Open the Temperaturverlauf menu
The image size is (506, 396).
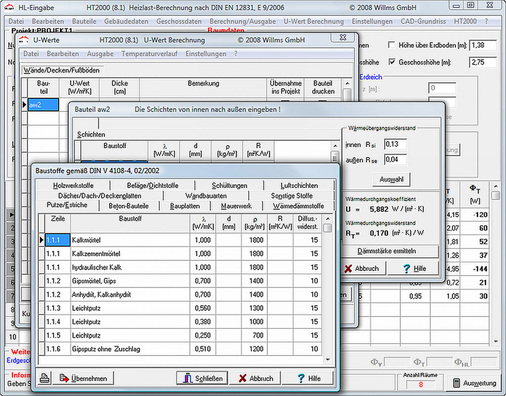click(x=149, y=54)
